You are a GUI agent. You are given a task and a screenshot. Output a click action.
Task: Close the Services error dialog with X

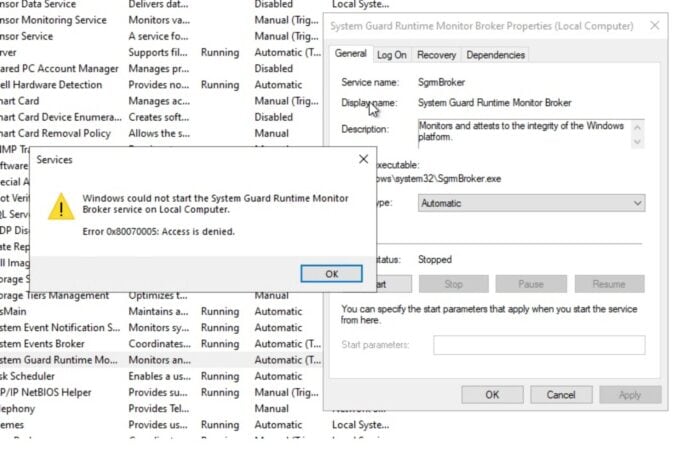(363, 159)
